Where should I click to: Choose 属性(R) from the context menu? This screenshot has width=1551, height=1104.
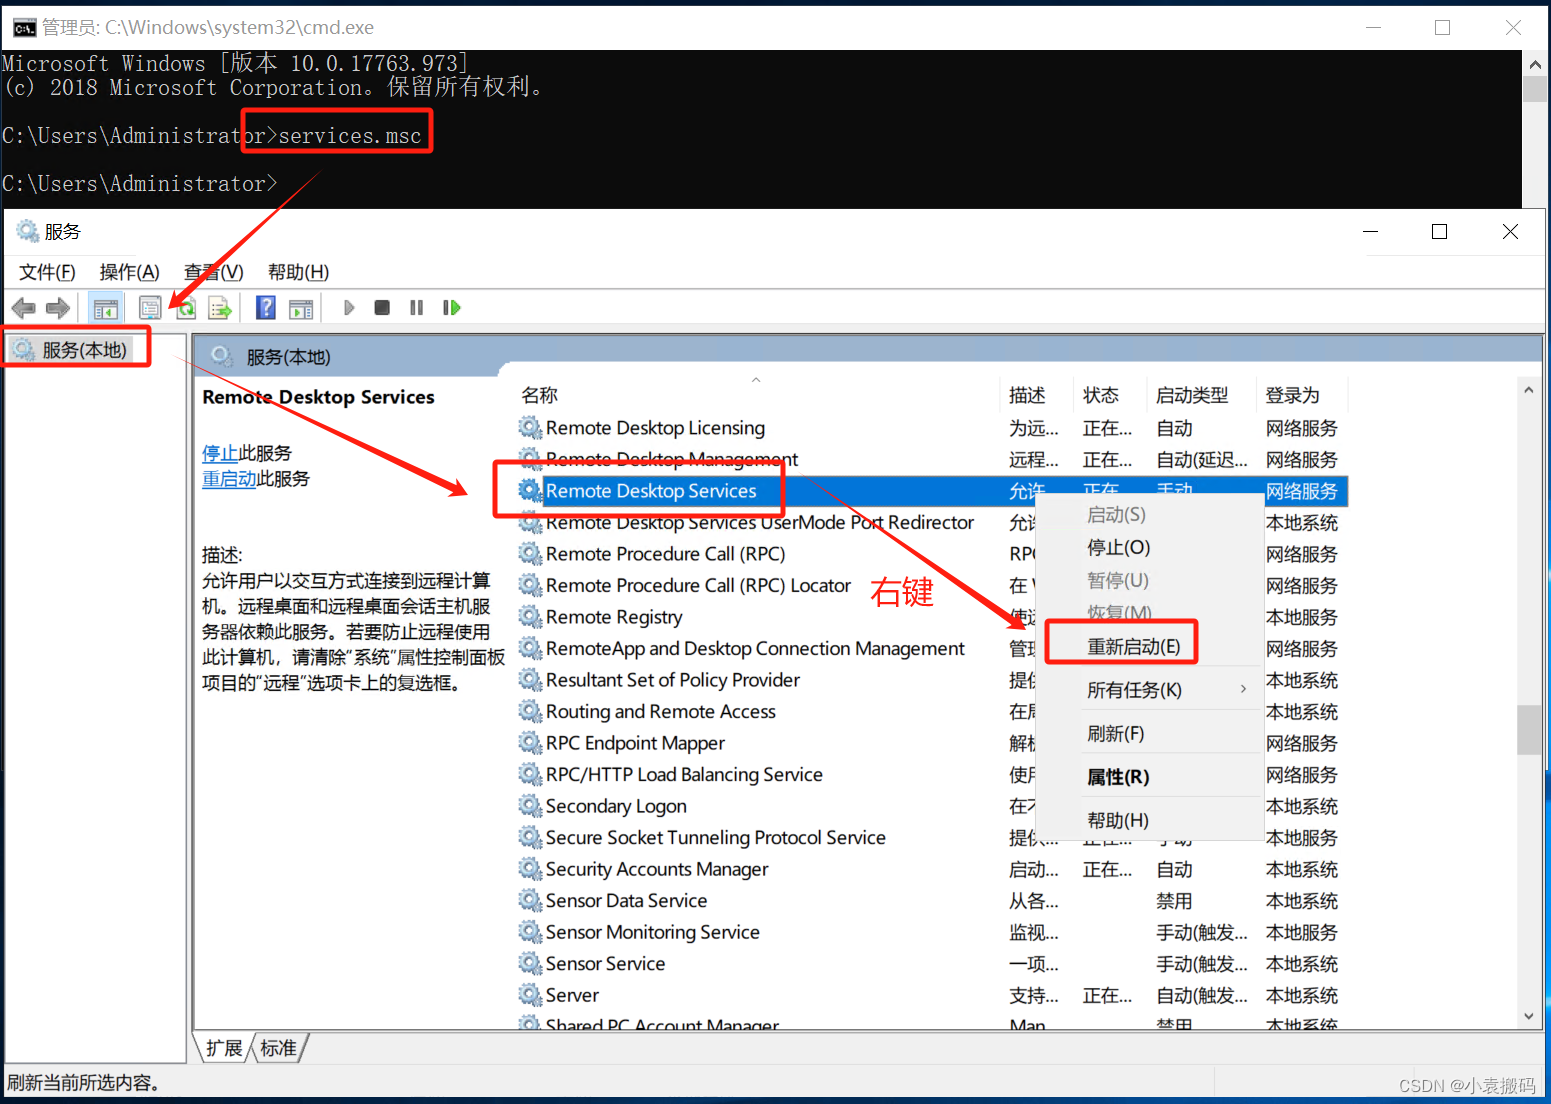[1150, 776]
